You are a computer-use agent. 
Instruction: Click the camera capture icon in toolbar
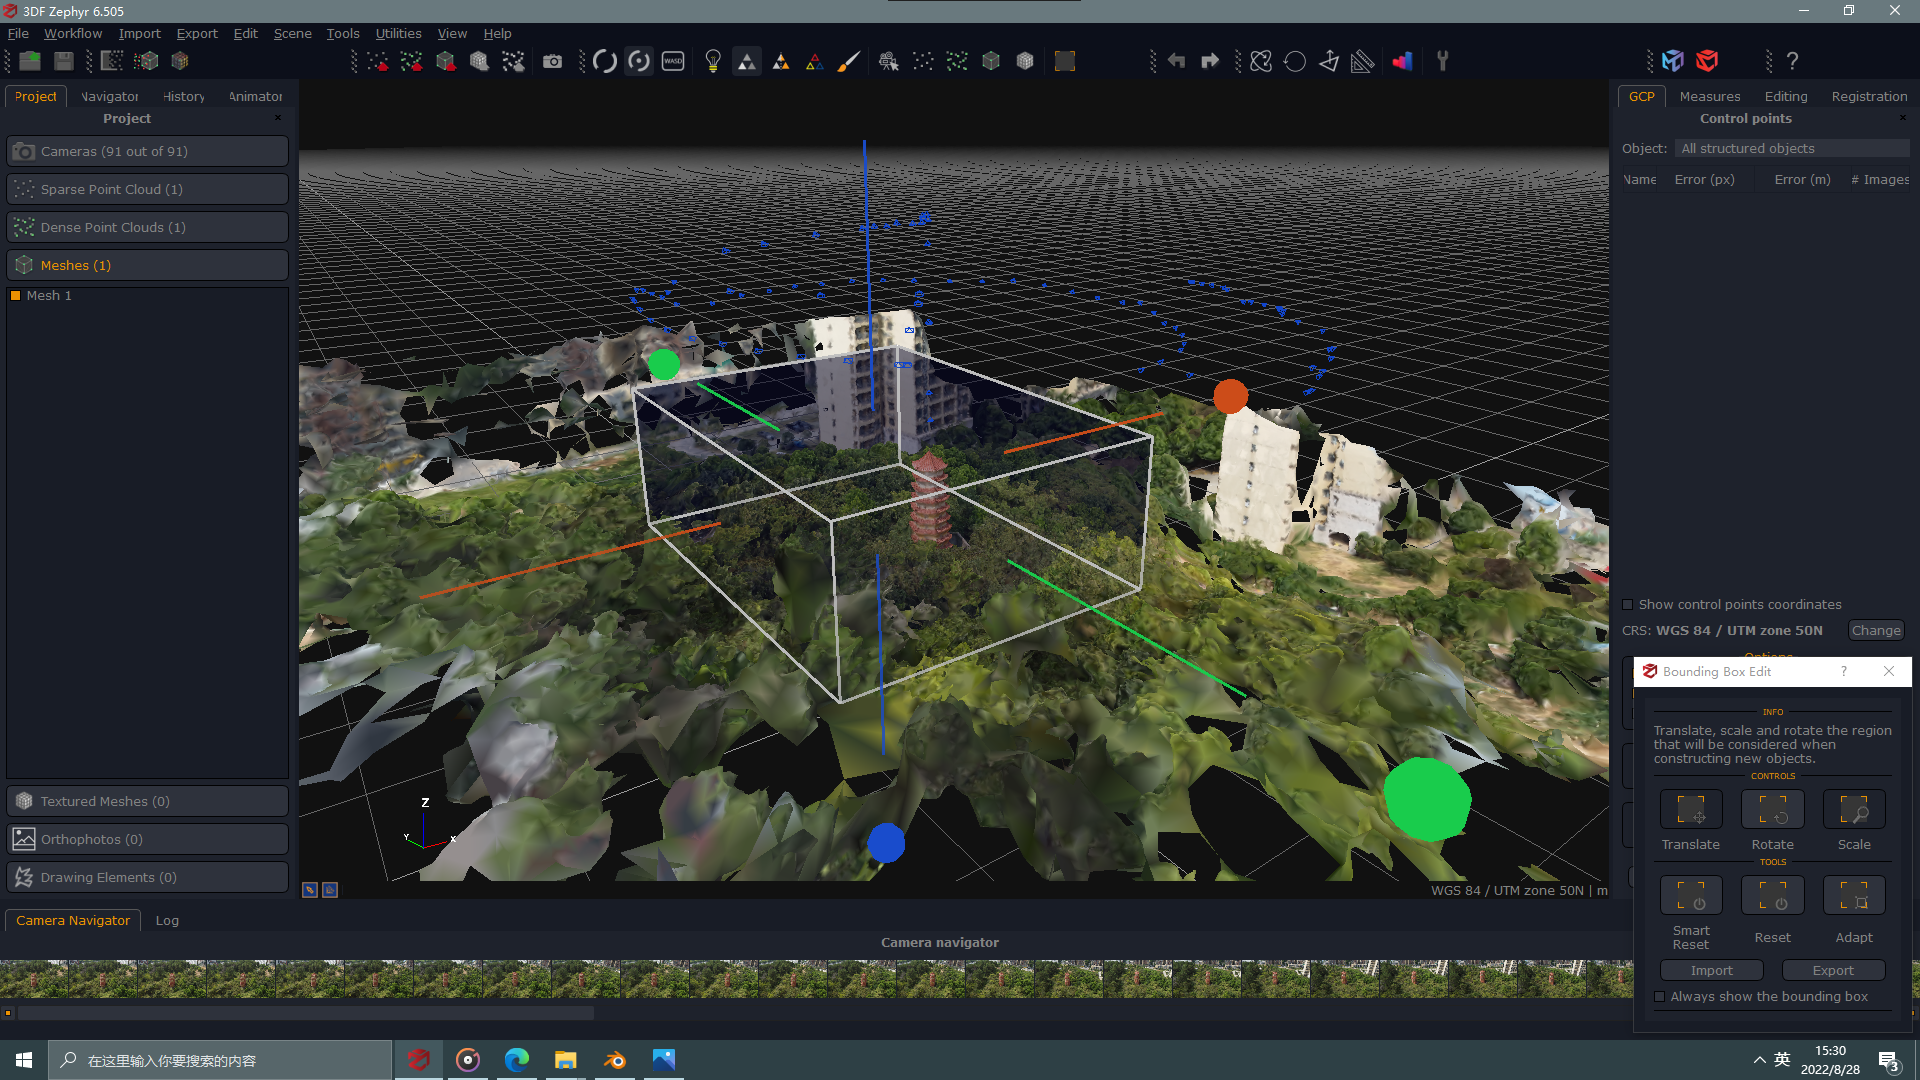pos(553,61)
